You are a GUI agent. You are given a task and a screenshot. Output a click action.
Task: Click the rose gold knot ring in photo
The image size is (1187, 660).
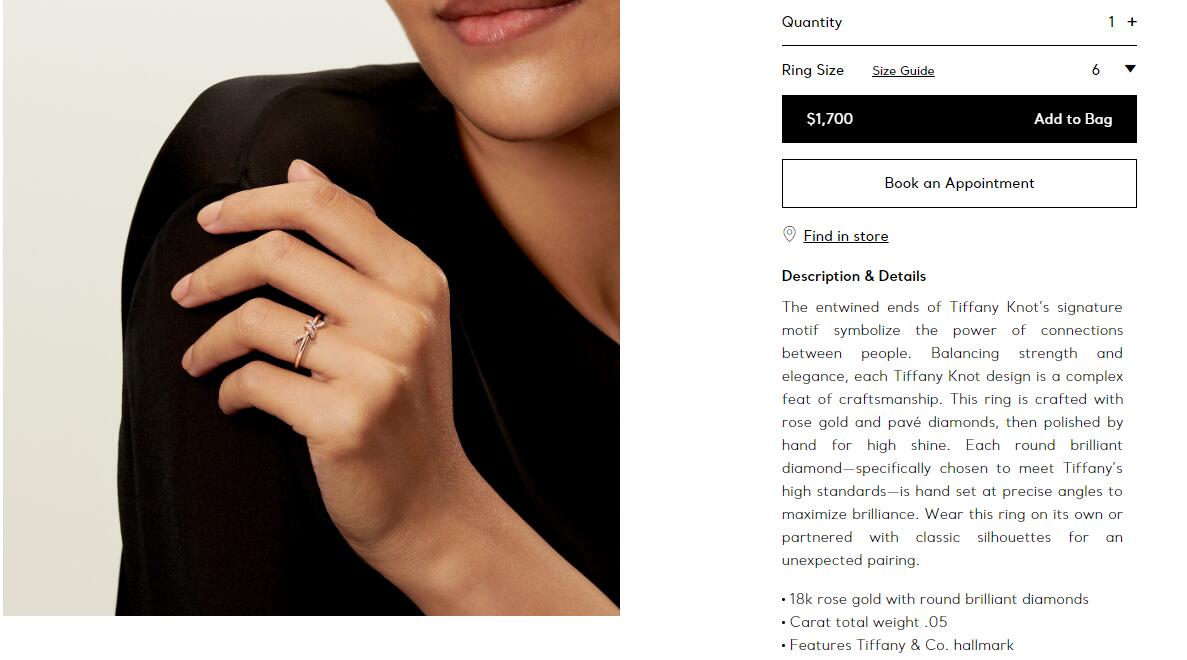tap(309, 341)
